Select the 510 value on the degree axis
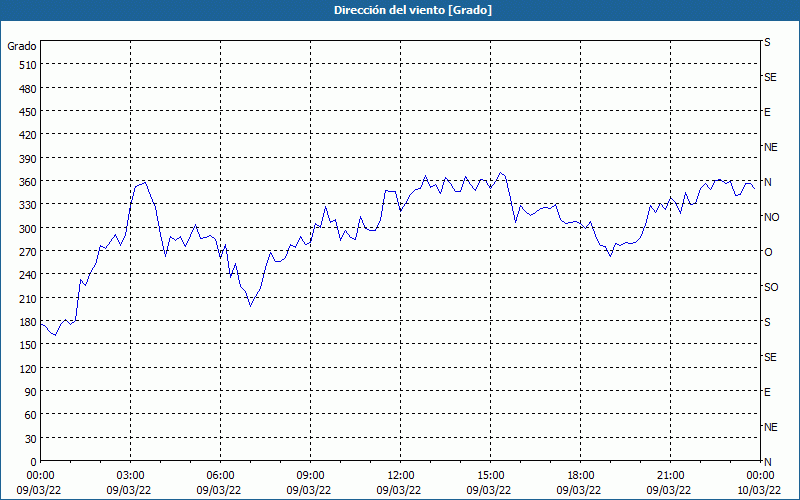 point(28,65)
